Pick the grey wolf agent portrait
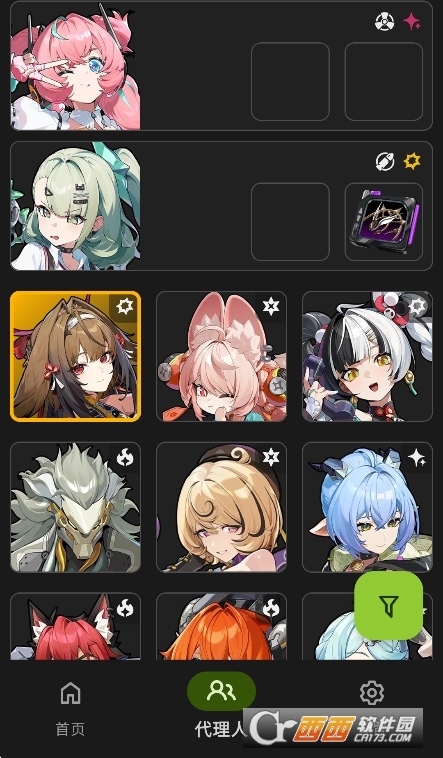 75,507
